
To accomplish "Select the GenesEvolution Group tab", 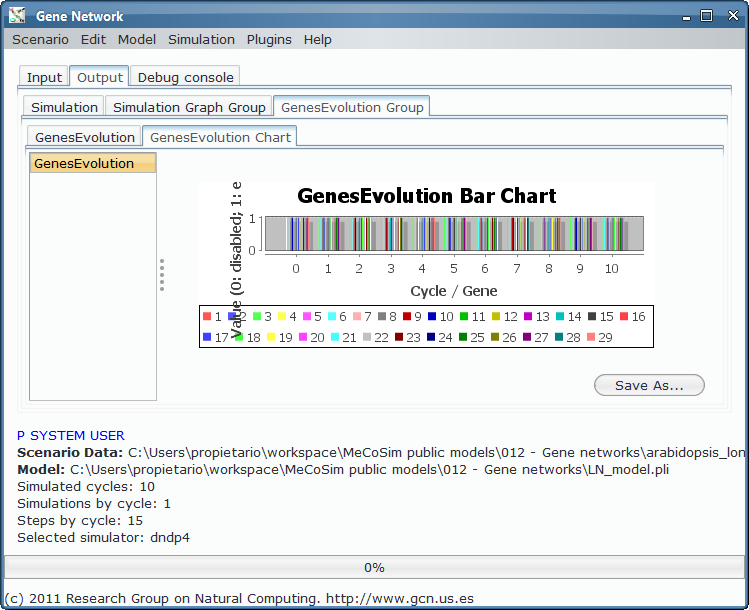I will pyautogui.click(x=352, y=107).
